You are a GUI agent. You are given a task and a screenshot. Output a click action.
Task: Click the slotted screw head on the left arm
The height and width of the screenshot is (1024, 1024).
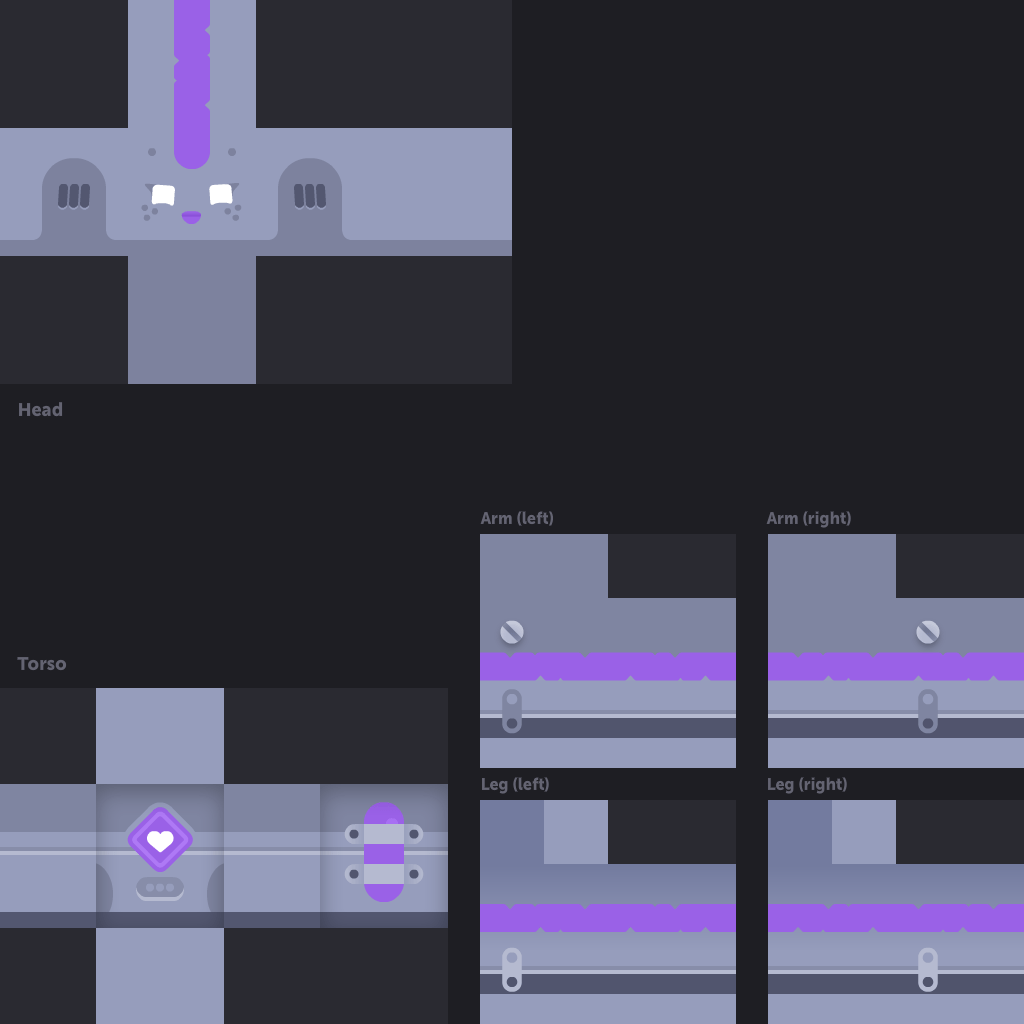512,632
